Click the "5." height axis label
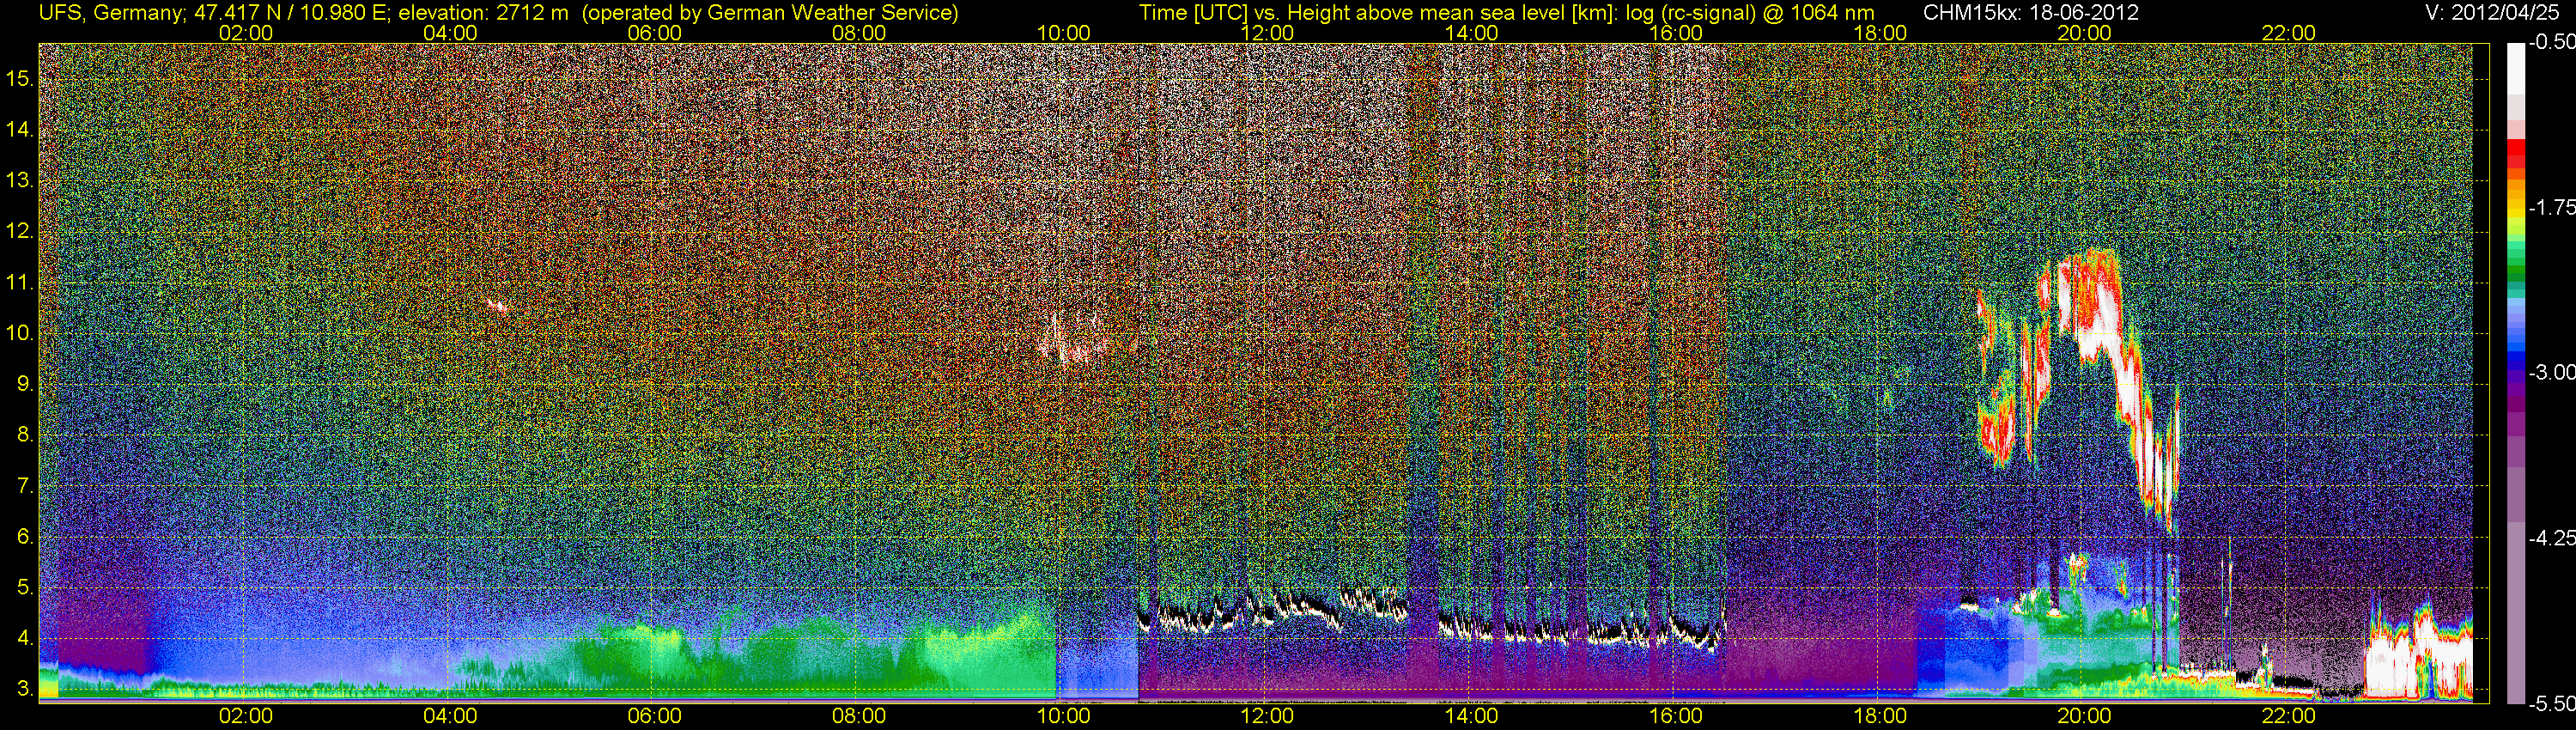Image resolution: width=2576 pixels, height=730 pixels. (24, 588)
